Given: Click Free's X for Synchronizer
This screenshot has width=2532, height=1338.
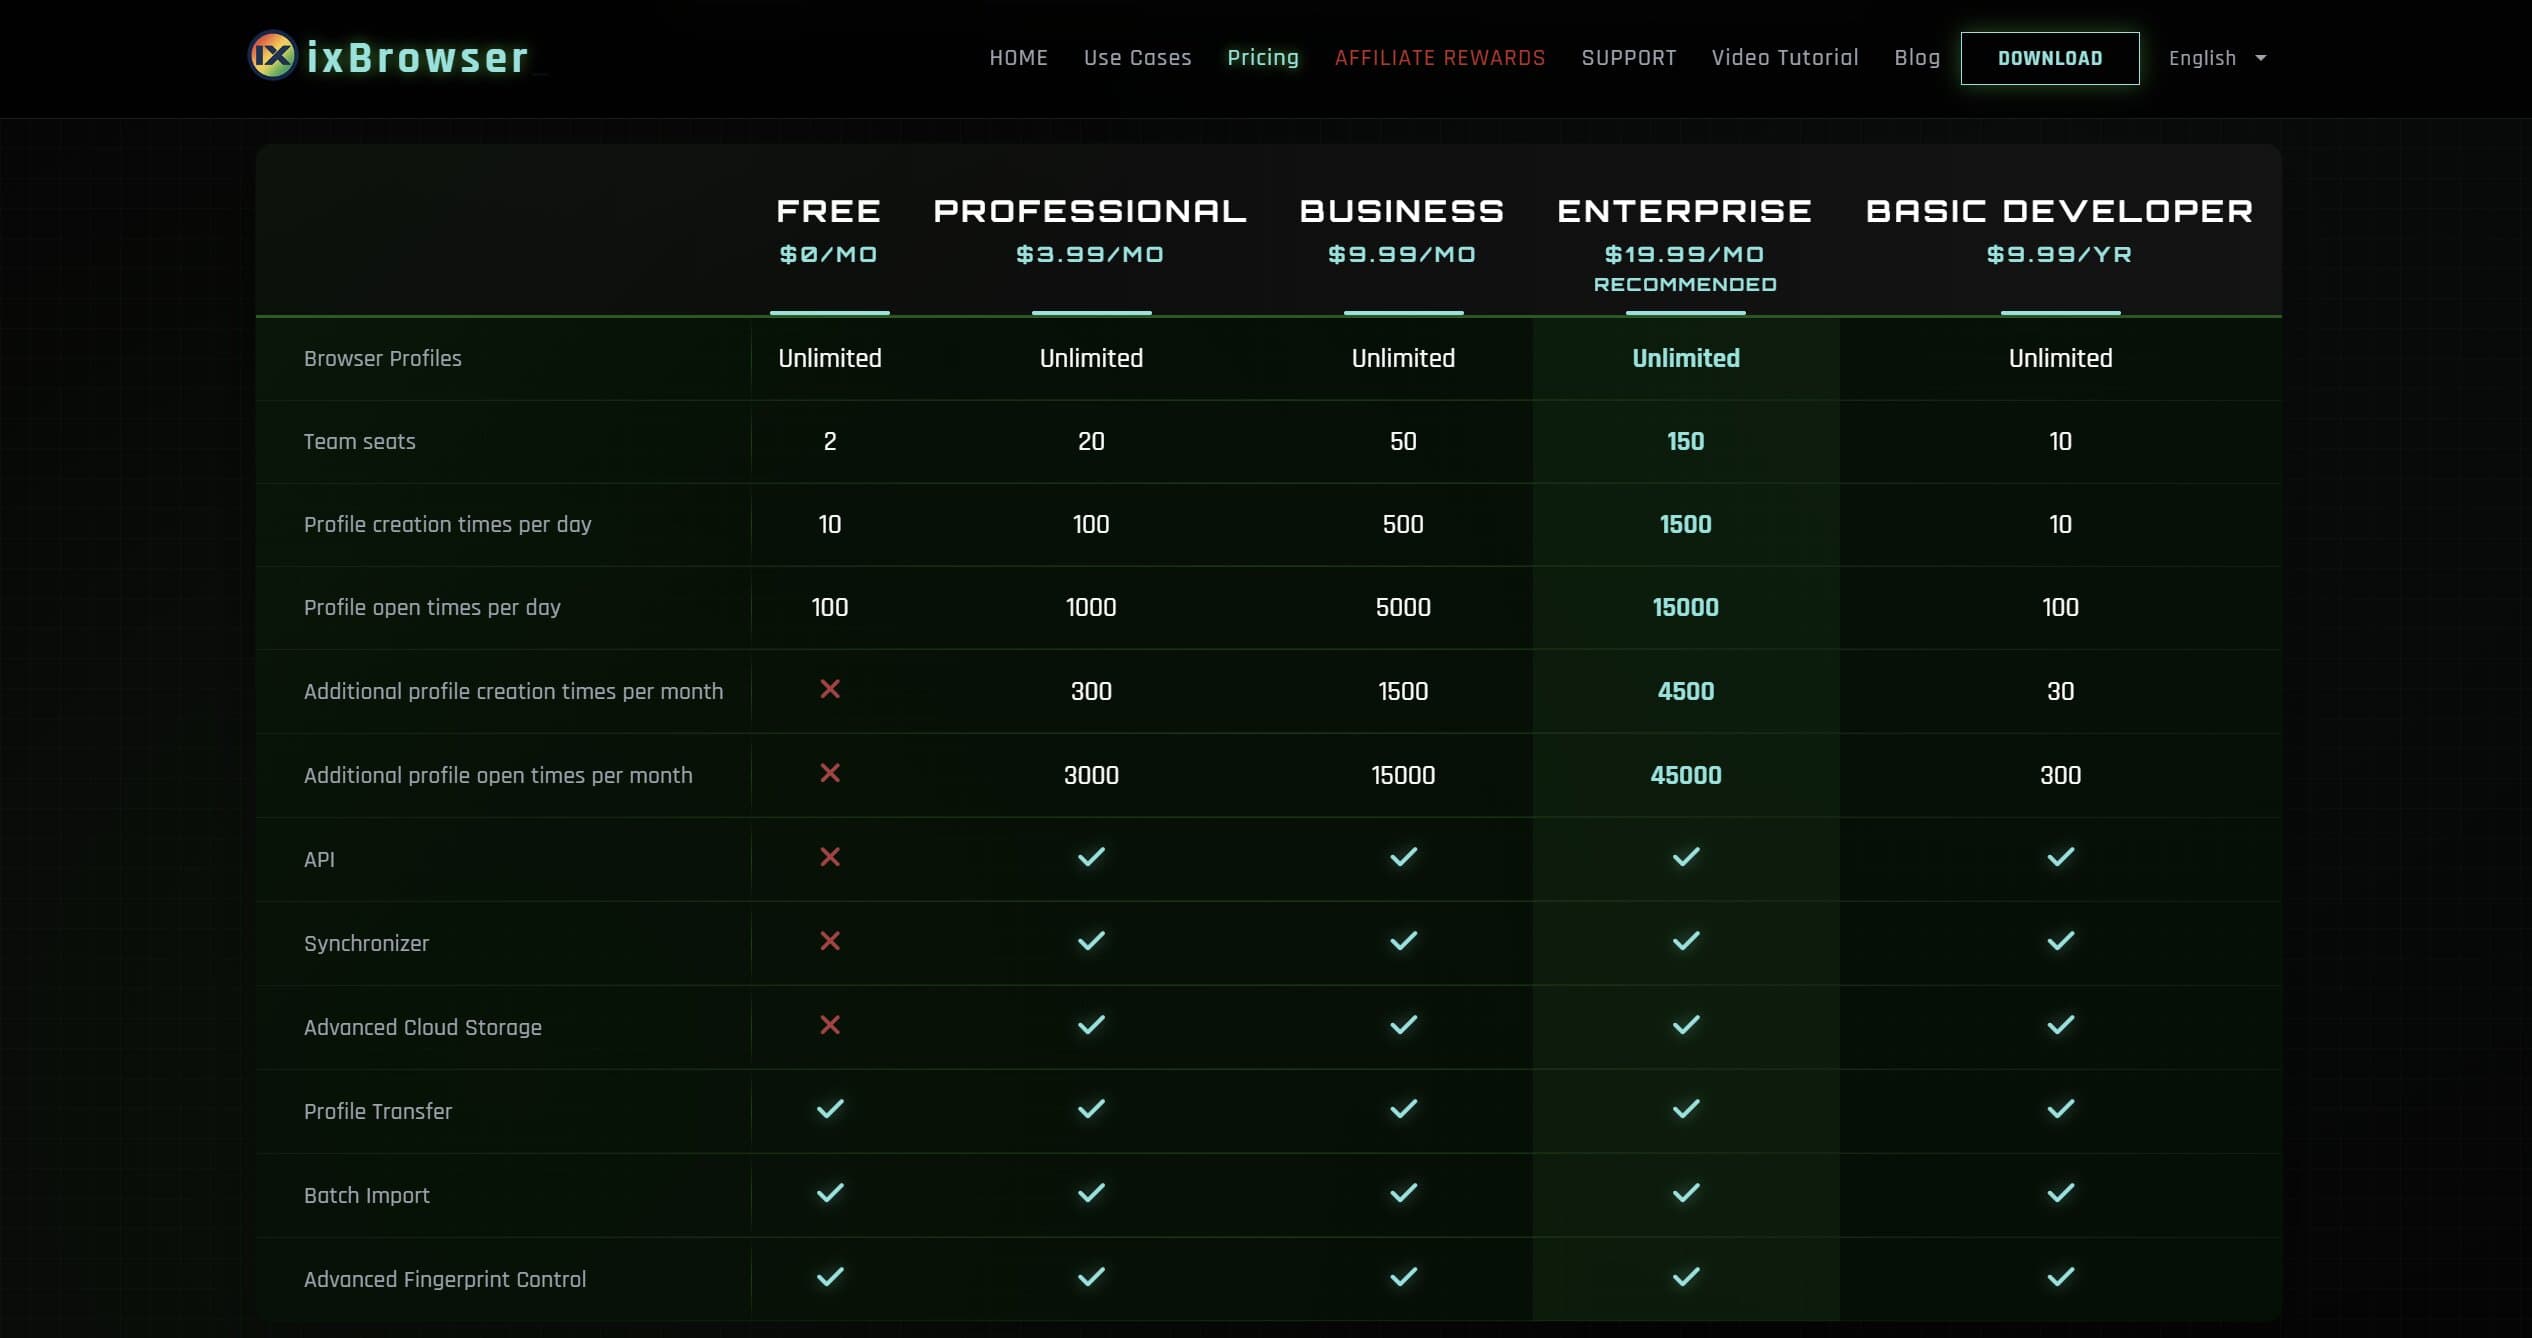Looking at the screenshot, I should pos(830,941).
